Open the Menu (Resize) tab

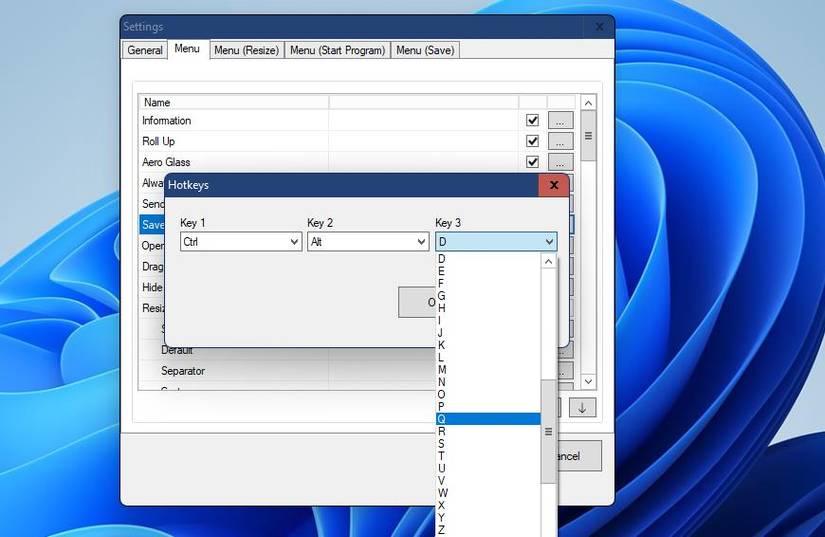coord(246,50)
